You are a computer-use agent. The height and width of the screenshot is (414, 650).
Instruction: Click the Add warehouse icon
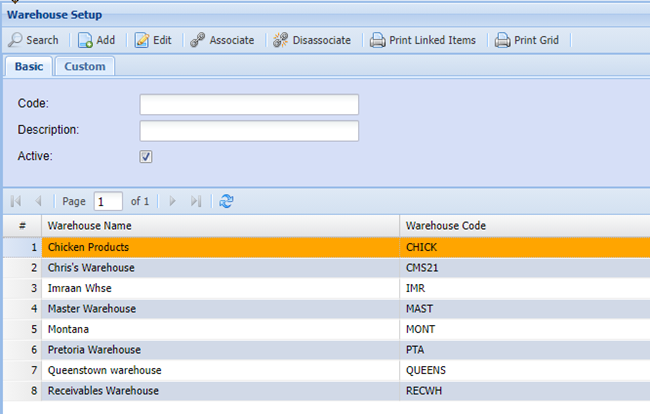(x=86, y=40)
